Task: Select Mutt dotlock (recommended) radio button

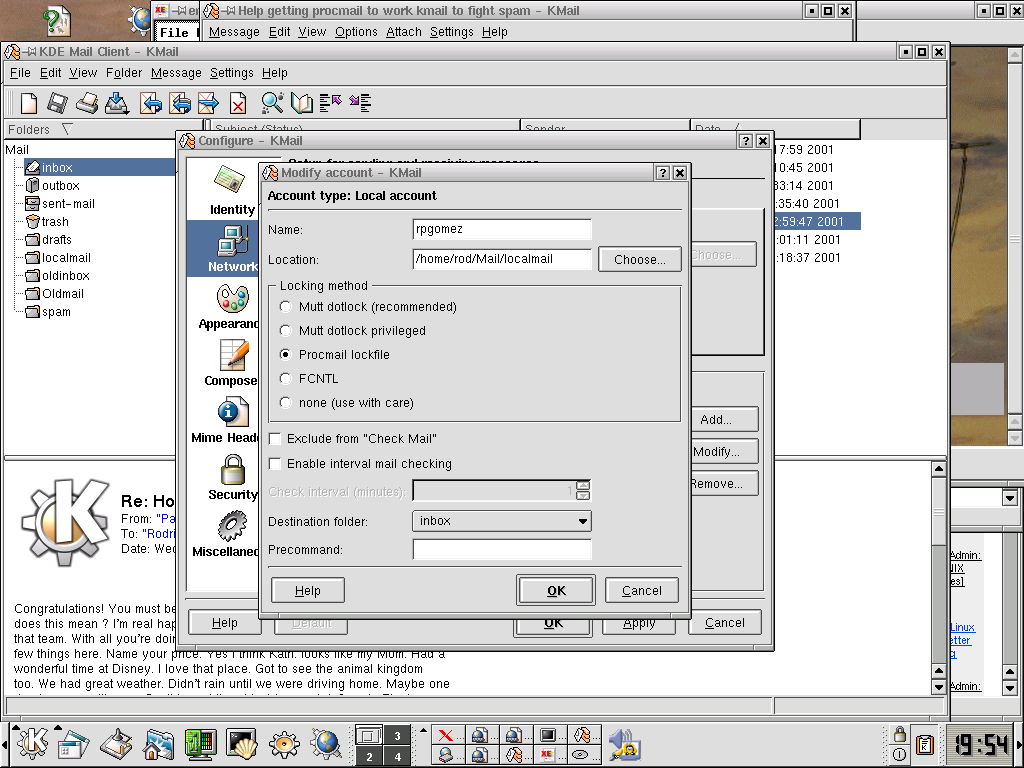Action: [287, 307]
